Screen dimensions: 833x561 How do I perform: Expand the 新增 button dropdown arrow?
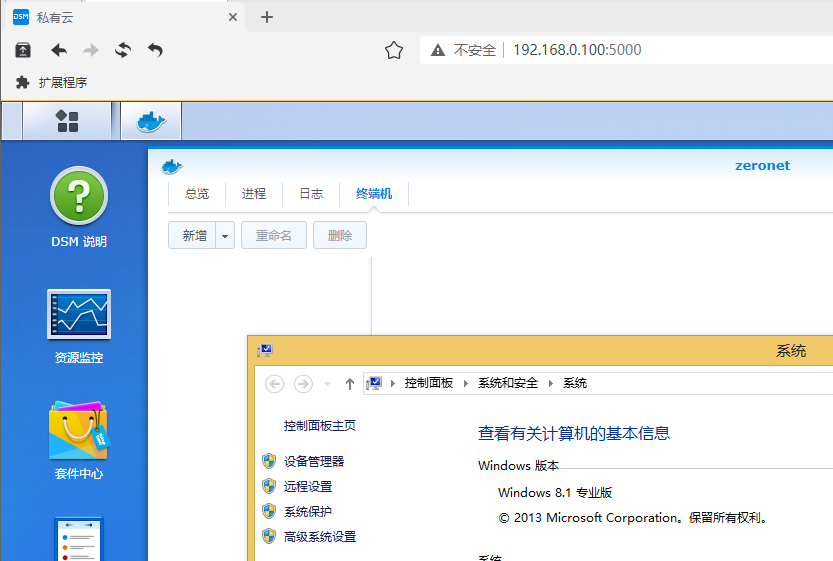pyautogui.click(x=225, y=236)
